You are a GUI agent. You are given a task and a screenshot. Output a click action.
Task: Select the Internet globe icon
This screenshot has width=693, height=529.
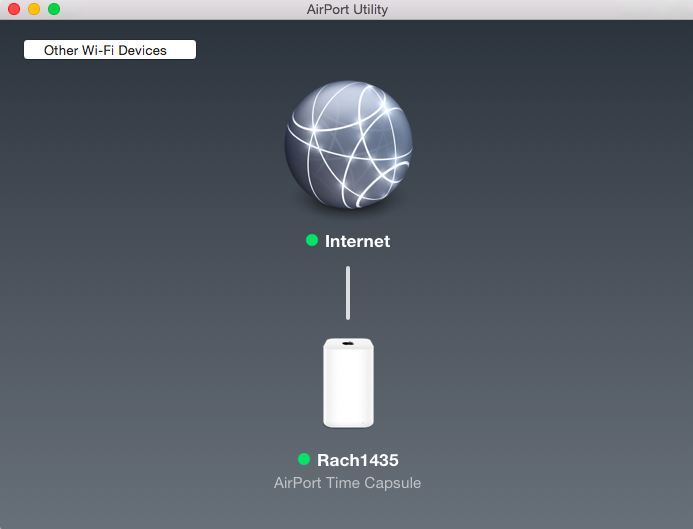(348, 145)
